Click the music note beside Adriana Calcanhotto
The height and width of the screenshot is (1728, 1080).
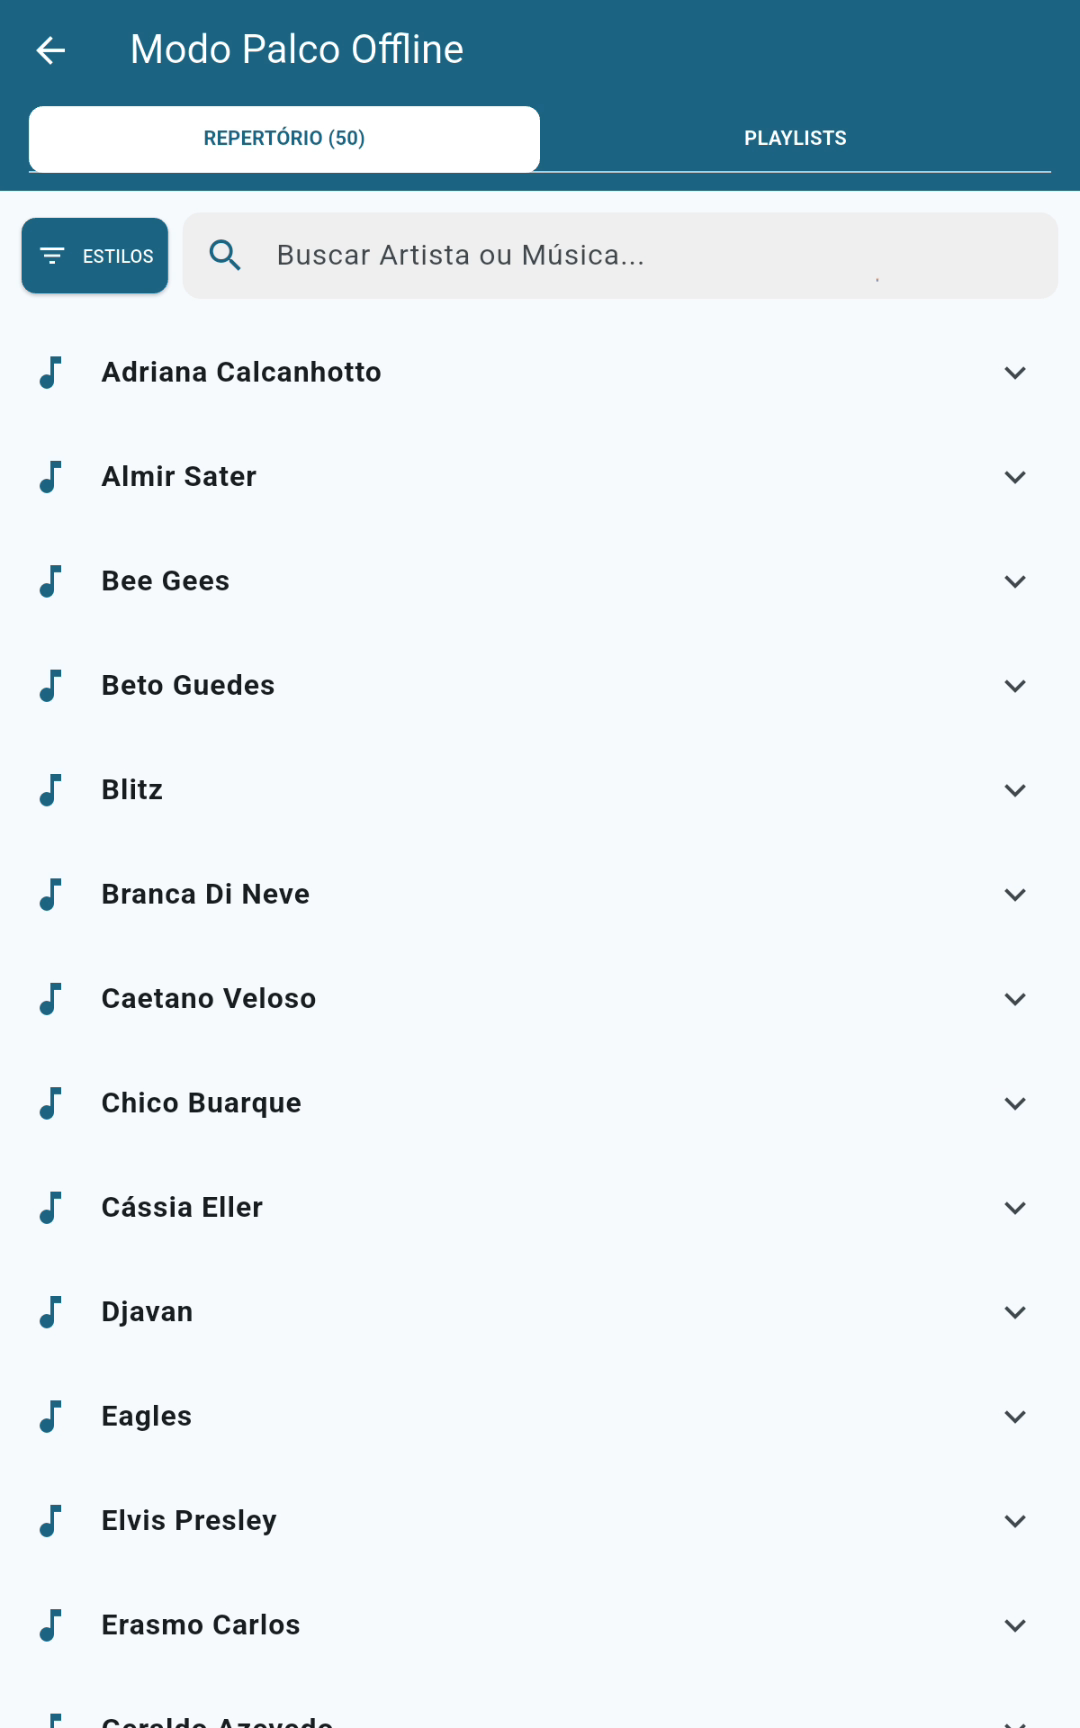pyautogui.click(x=50, y=372)
